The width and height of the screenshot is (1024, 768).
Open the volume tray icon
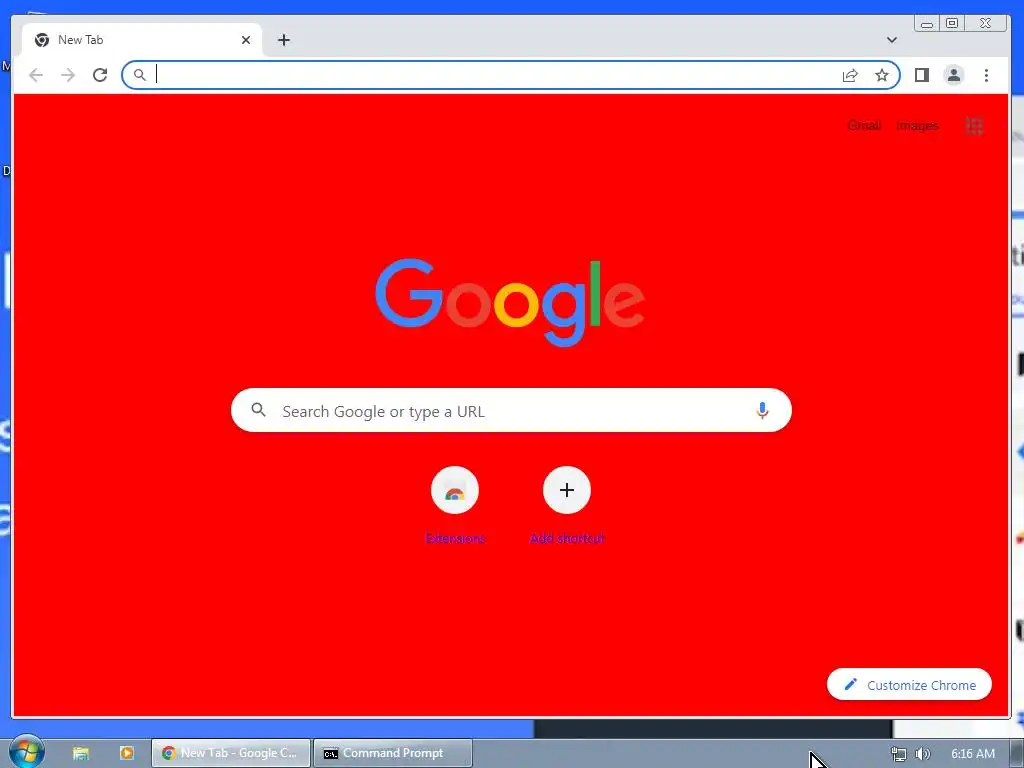click(922, 754)
